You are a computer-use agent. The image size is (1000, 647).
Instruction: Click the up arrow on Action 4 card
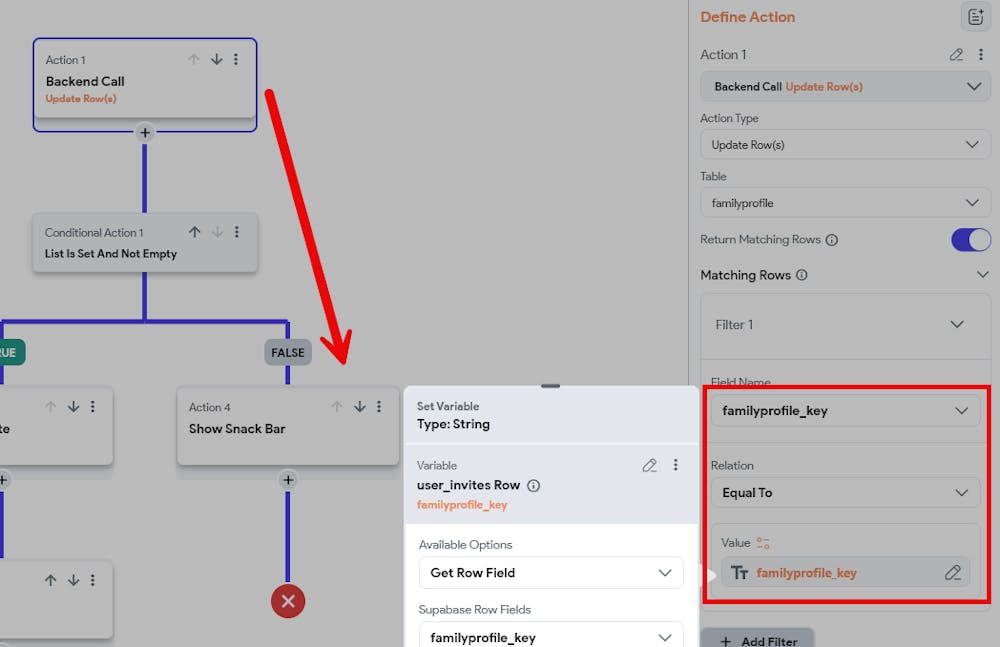[x=337, y=406]
